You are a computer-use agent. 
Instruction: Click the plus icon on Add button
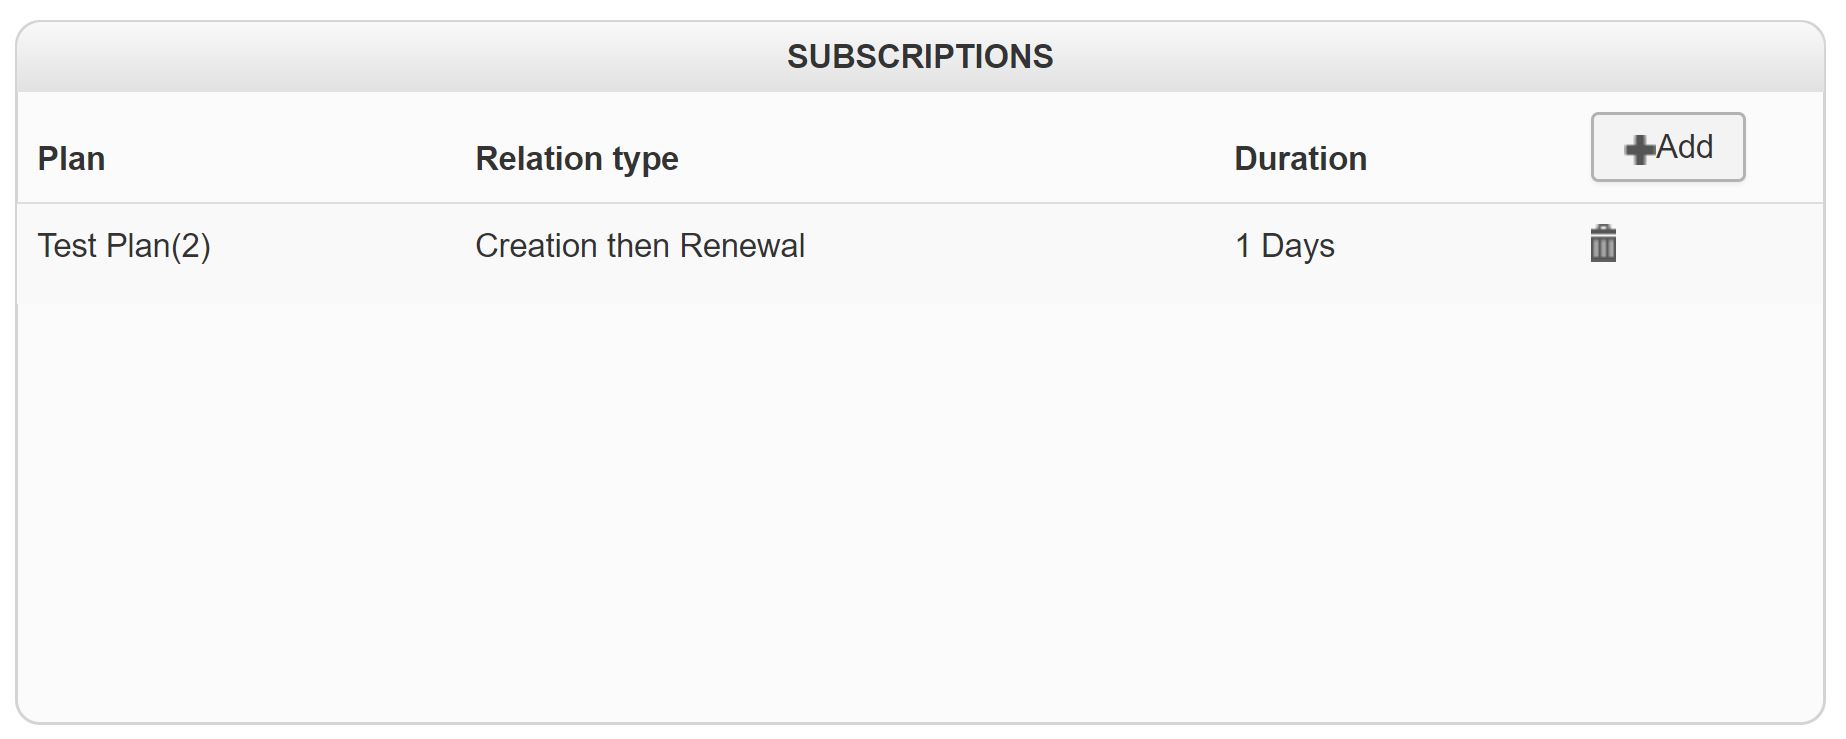[x=1639, y=149]
